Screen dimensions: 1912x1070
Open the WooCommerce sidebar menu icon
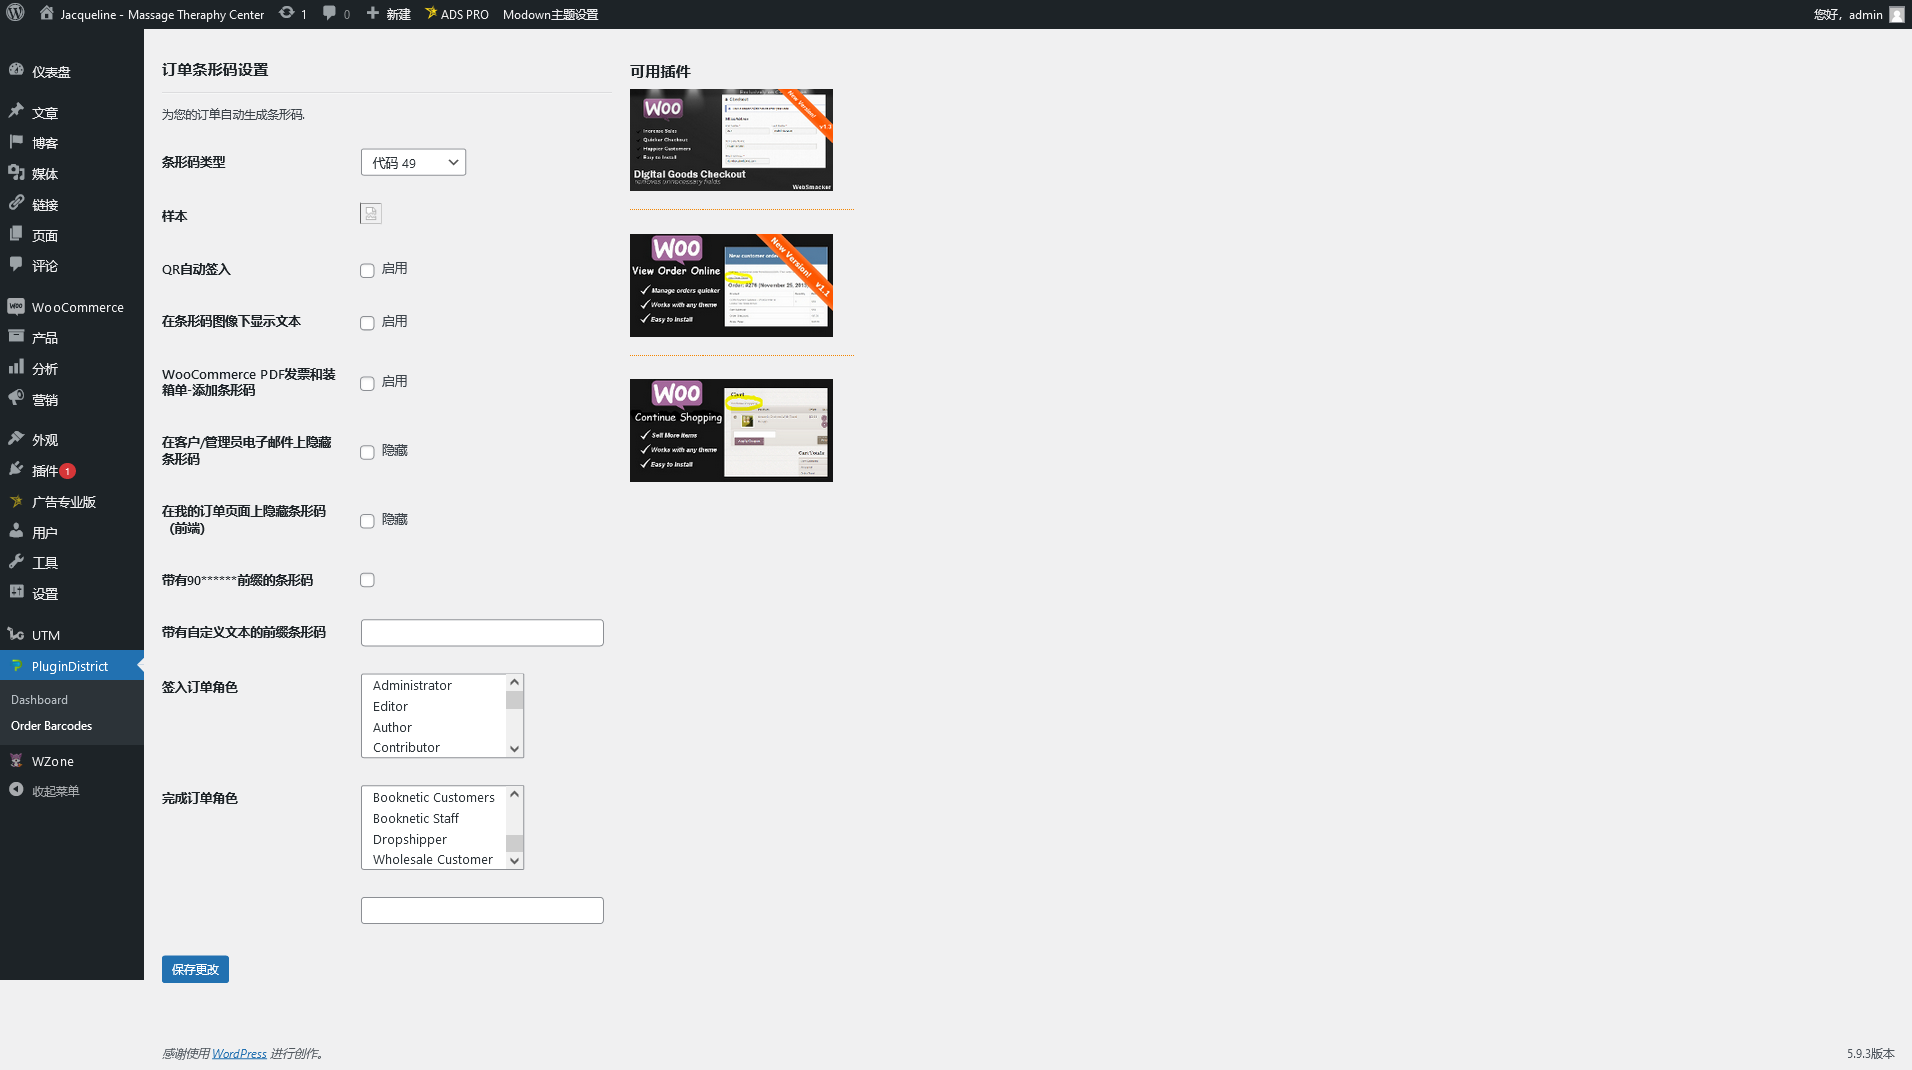tap(16, 307)
